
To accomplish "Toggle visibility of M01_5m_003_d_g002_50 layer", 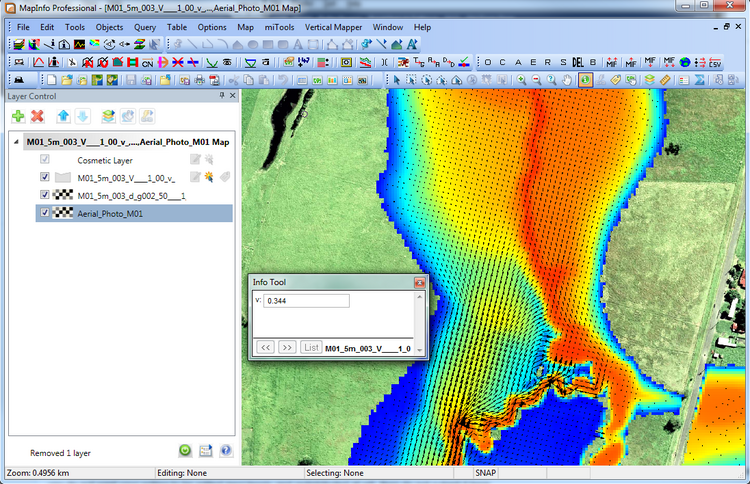I will coord(44,195).
